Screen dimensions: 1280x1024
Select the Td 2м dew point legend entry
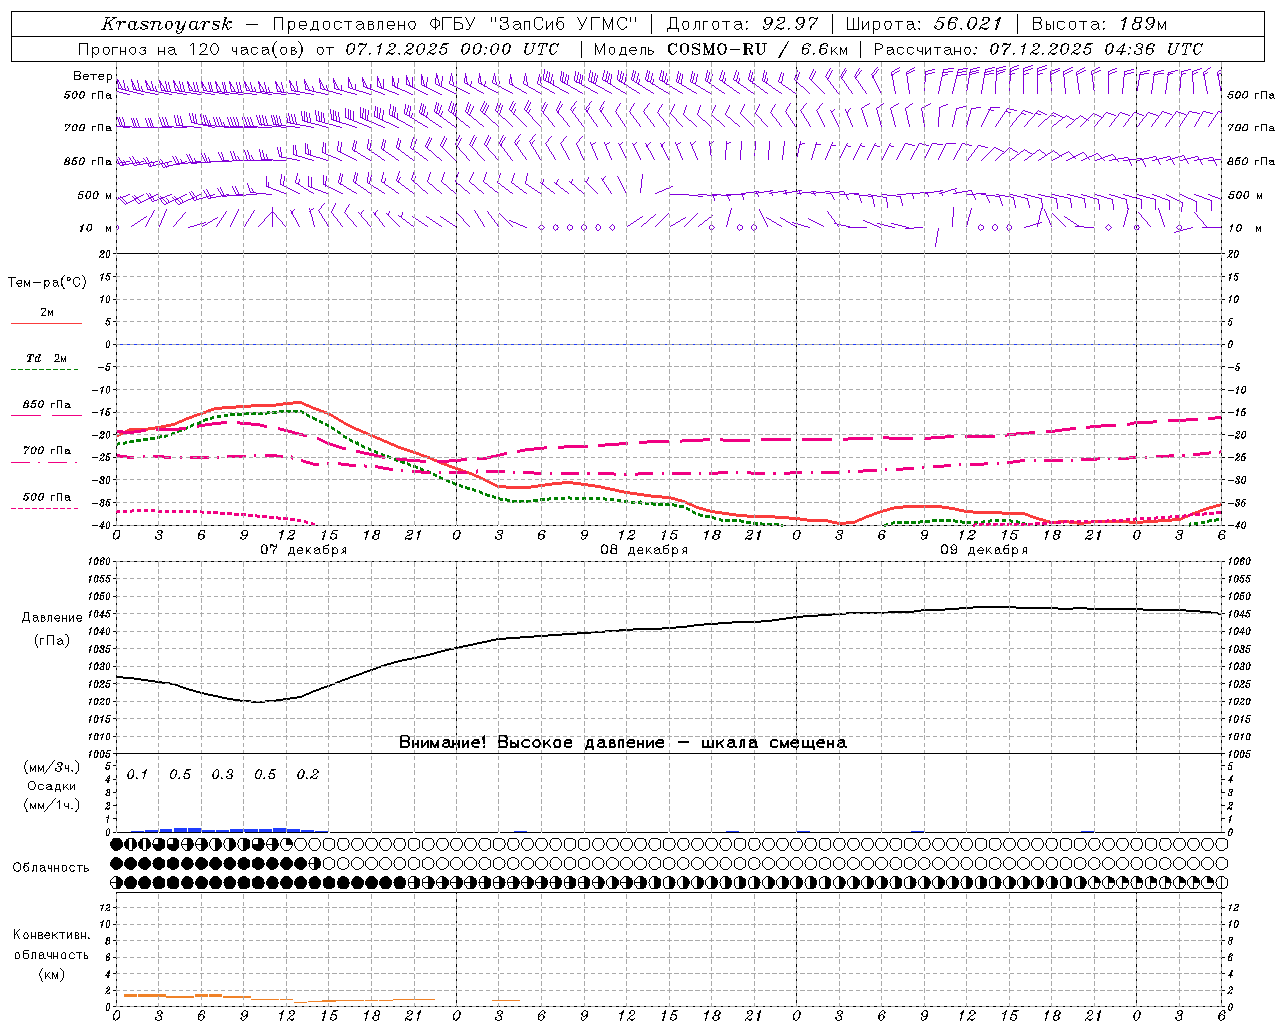click(46, 359)
